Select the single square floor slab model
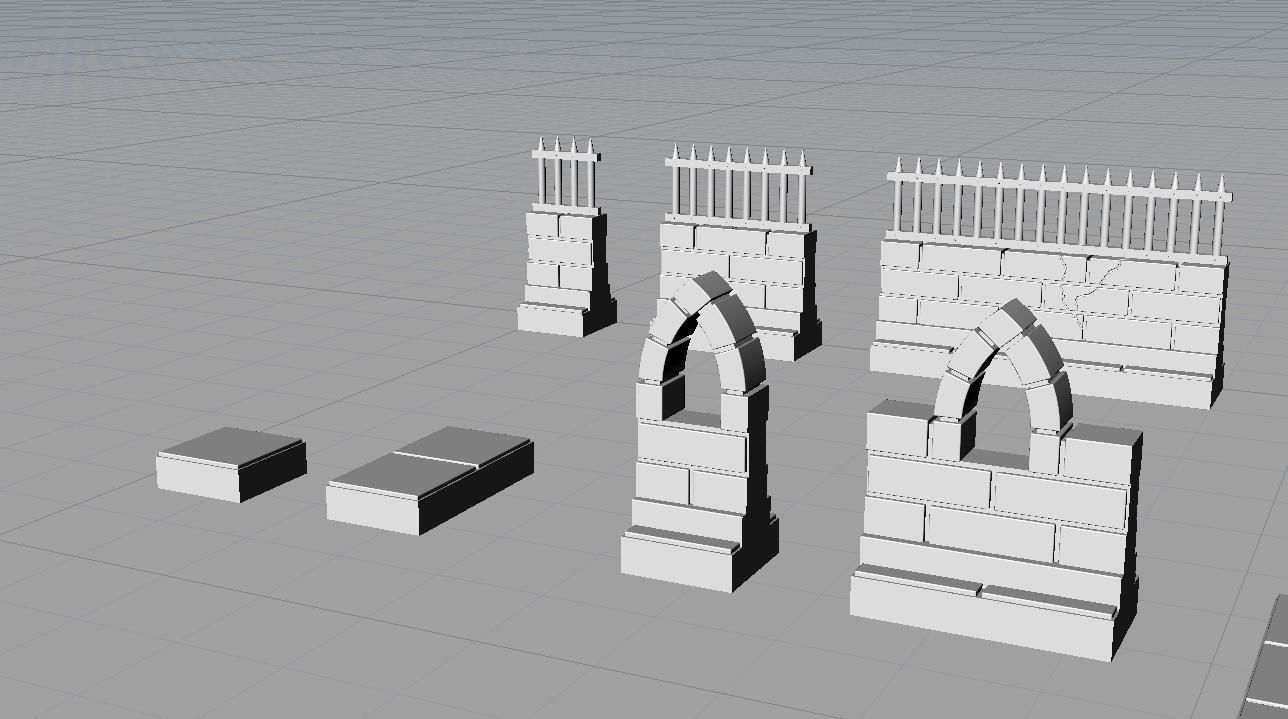This screenshot has height=719, width=1288. click(x=231, y=464)
